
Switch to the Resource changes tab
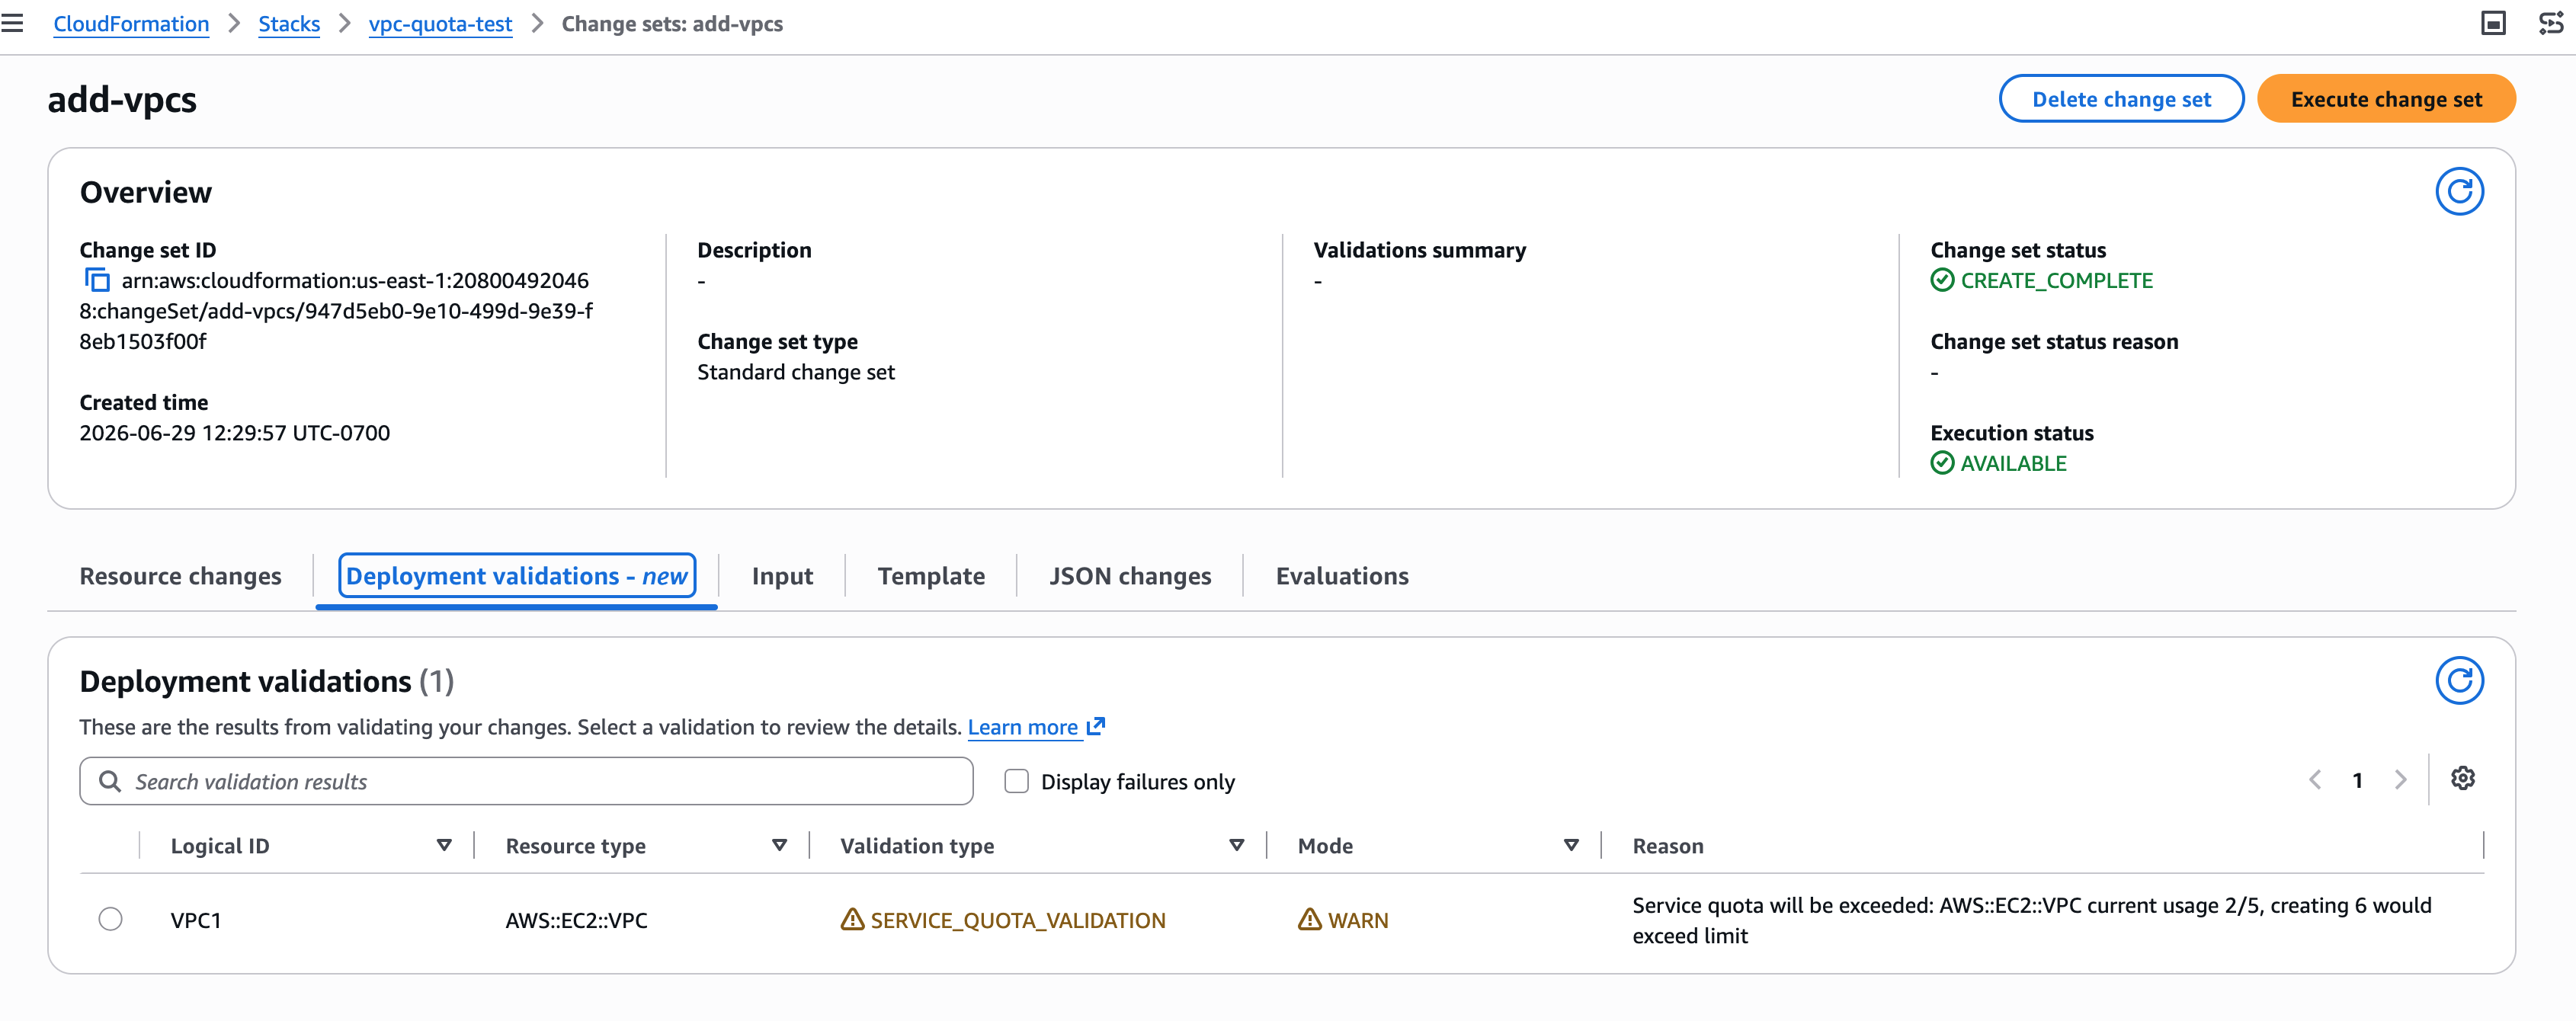[180, 576]
